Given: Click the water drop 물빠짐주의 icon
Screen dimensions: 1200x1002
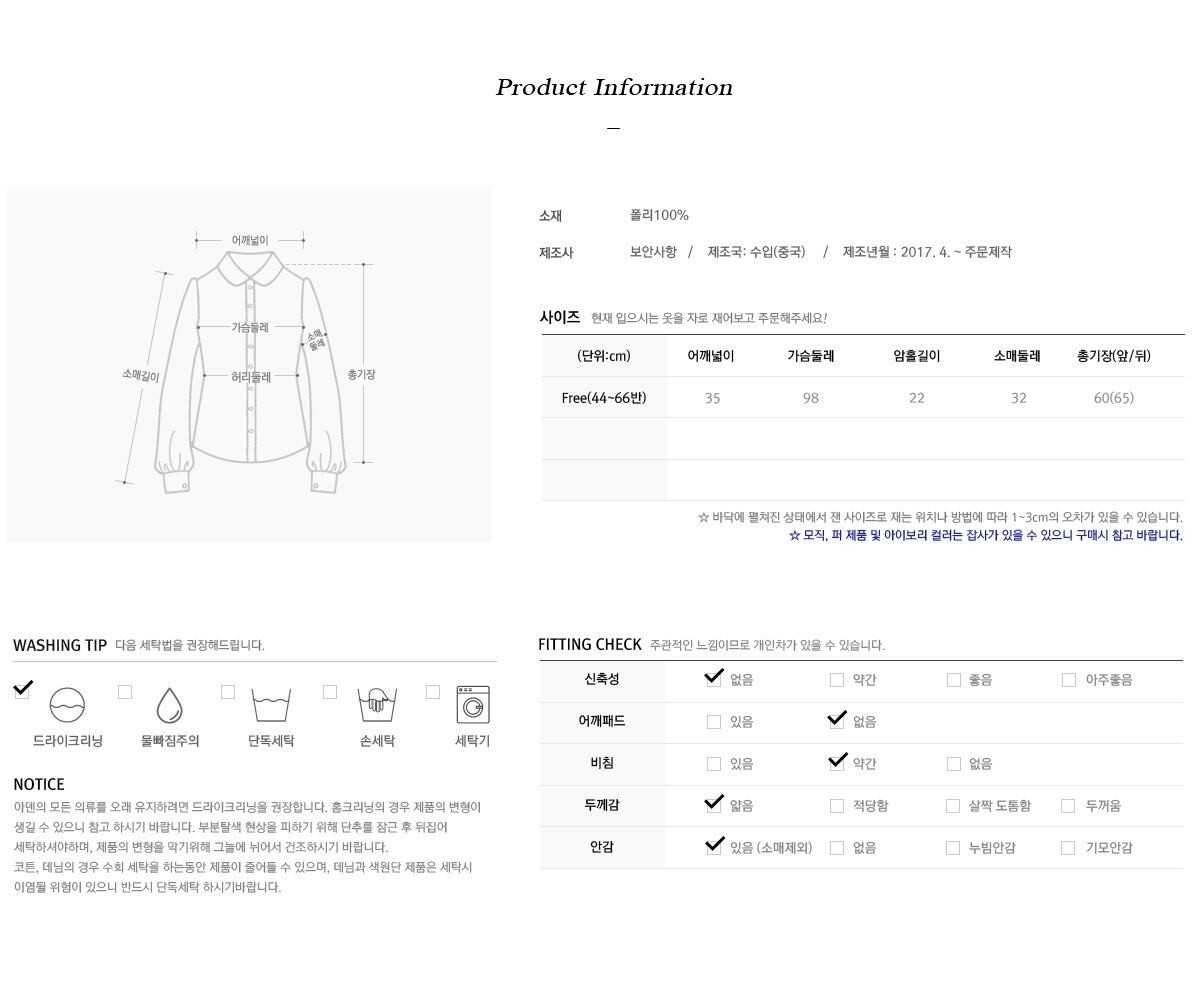Looking at the screenshot, I should tap(169, 705).
